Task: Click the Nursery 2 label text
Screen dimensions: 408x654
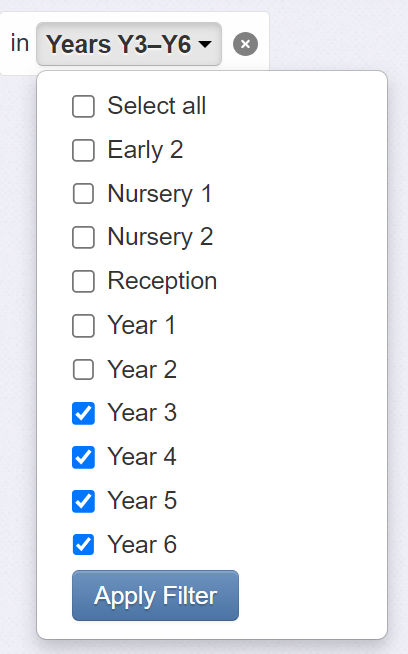Action: [160, 237]
